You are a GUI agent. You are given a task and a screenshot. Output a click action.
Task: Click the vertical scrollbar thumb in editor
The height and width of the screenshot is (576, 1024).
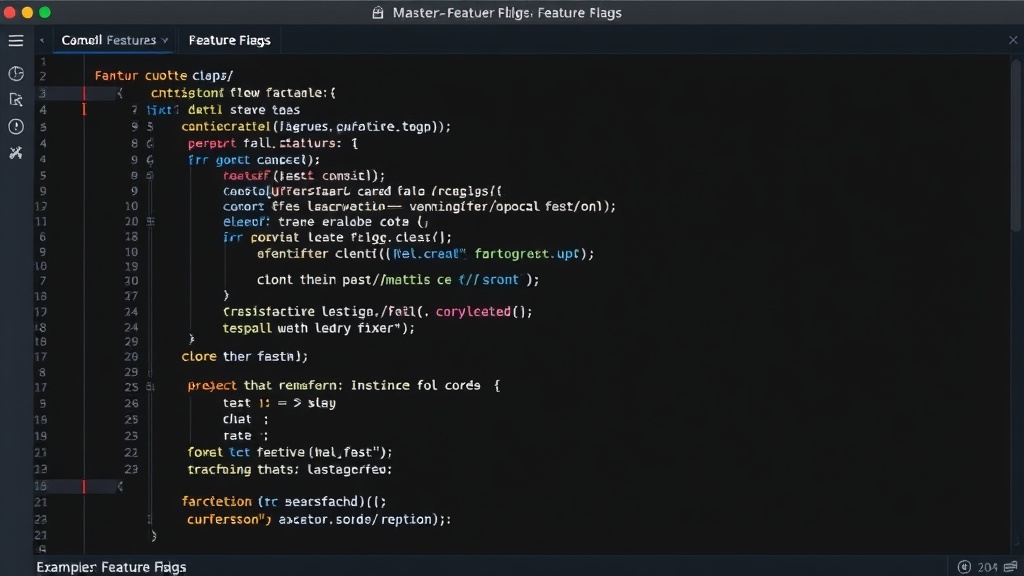coord(1016,144)
